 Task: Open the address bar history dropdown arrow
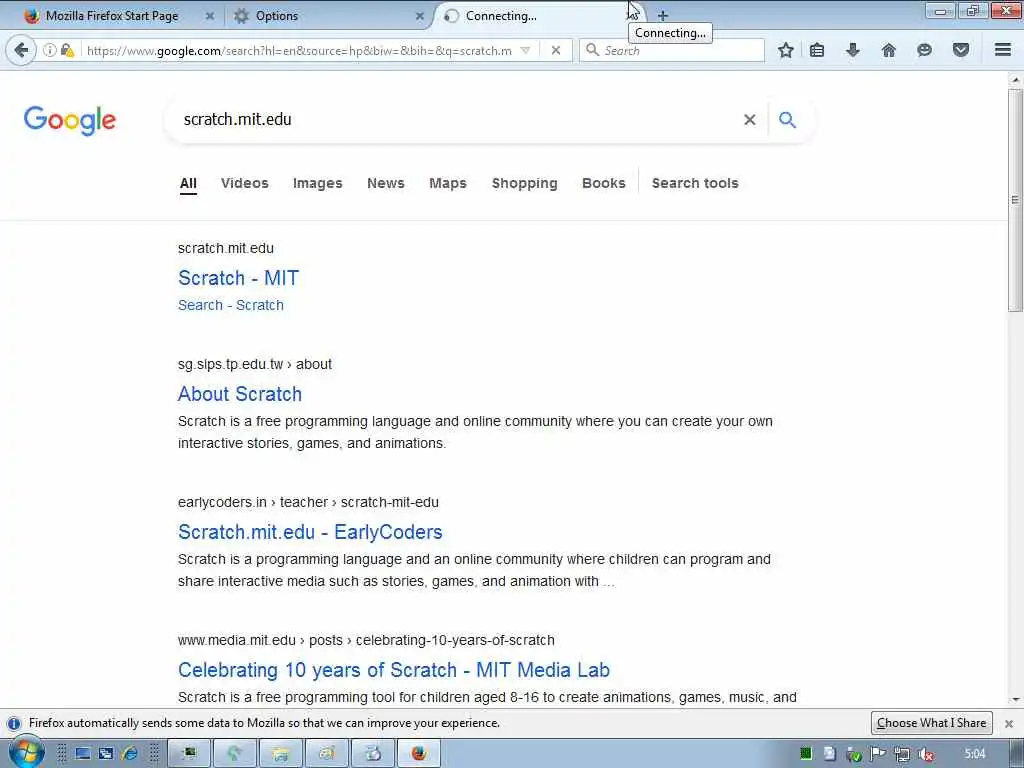click(525, 50)
